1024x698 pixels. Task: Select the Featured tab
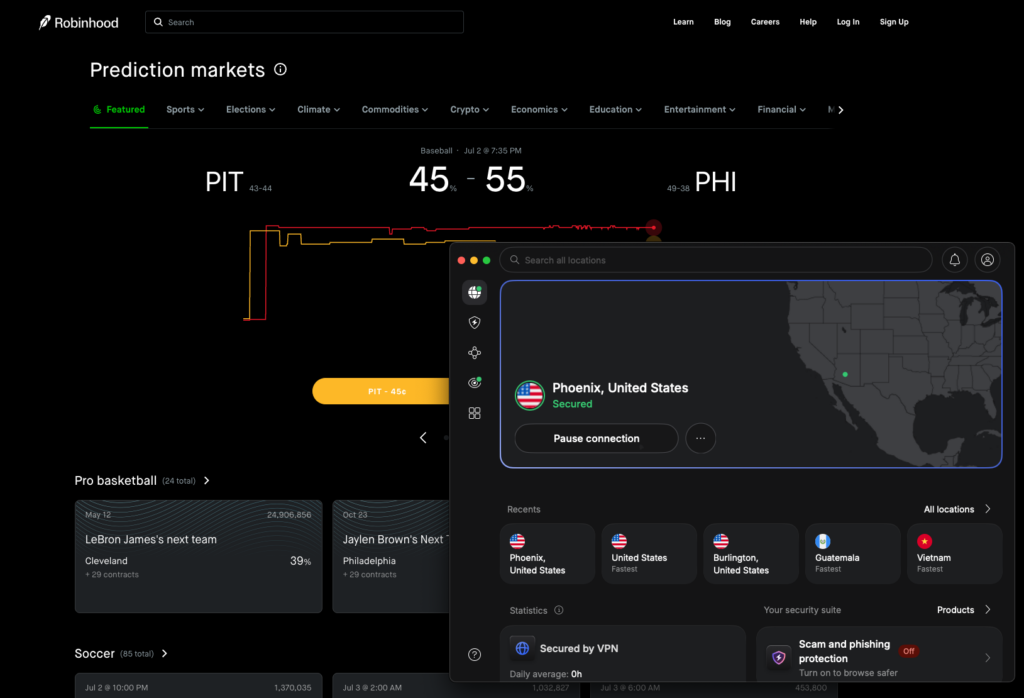[119, 110]
